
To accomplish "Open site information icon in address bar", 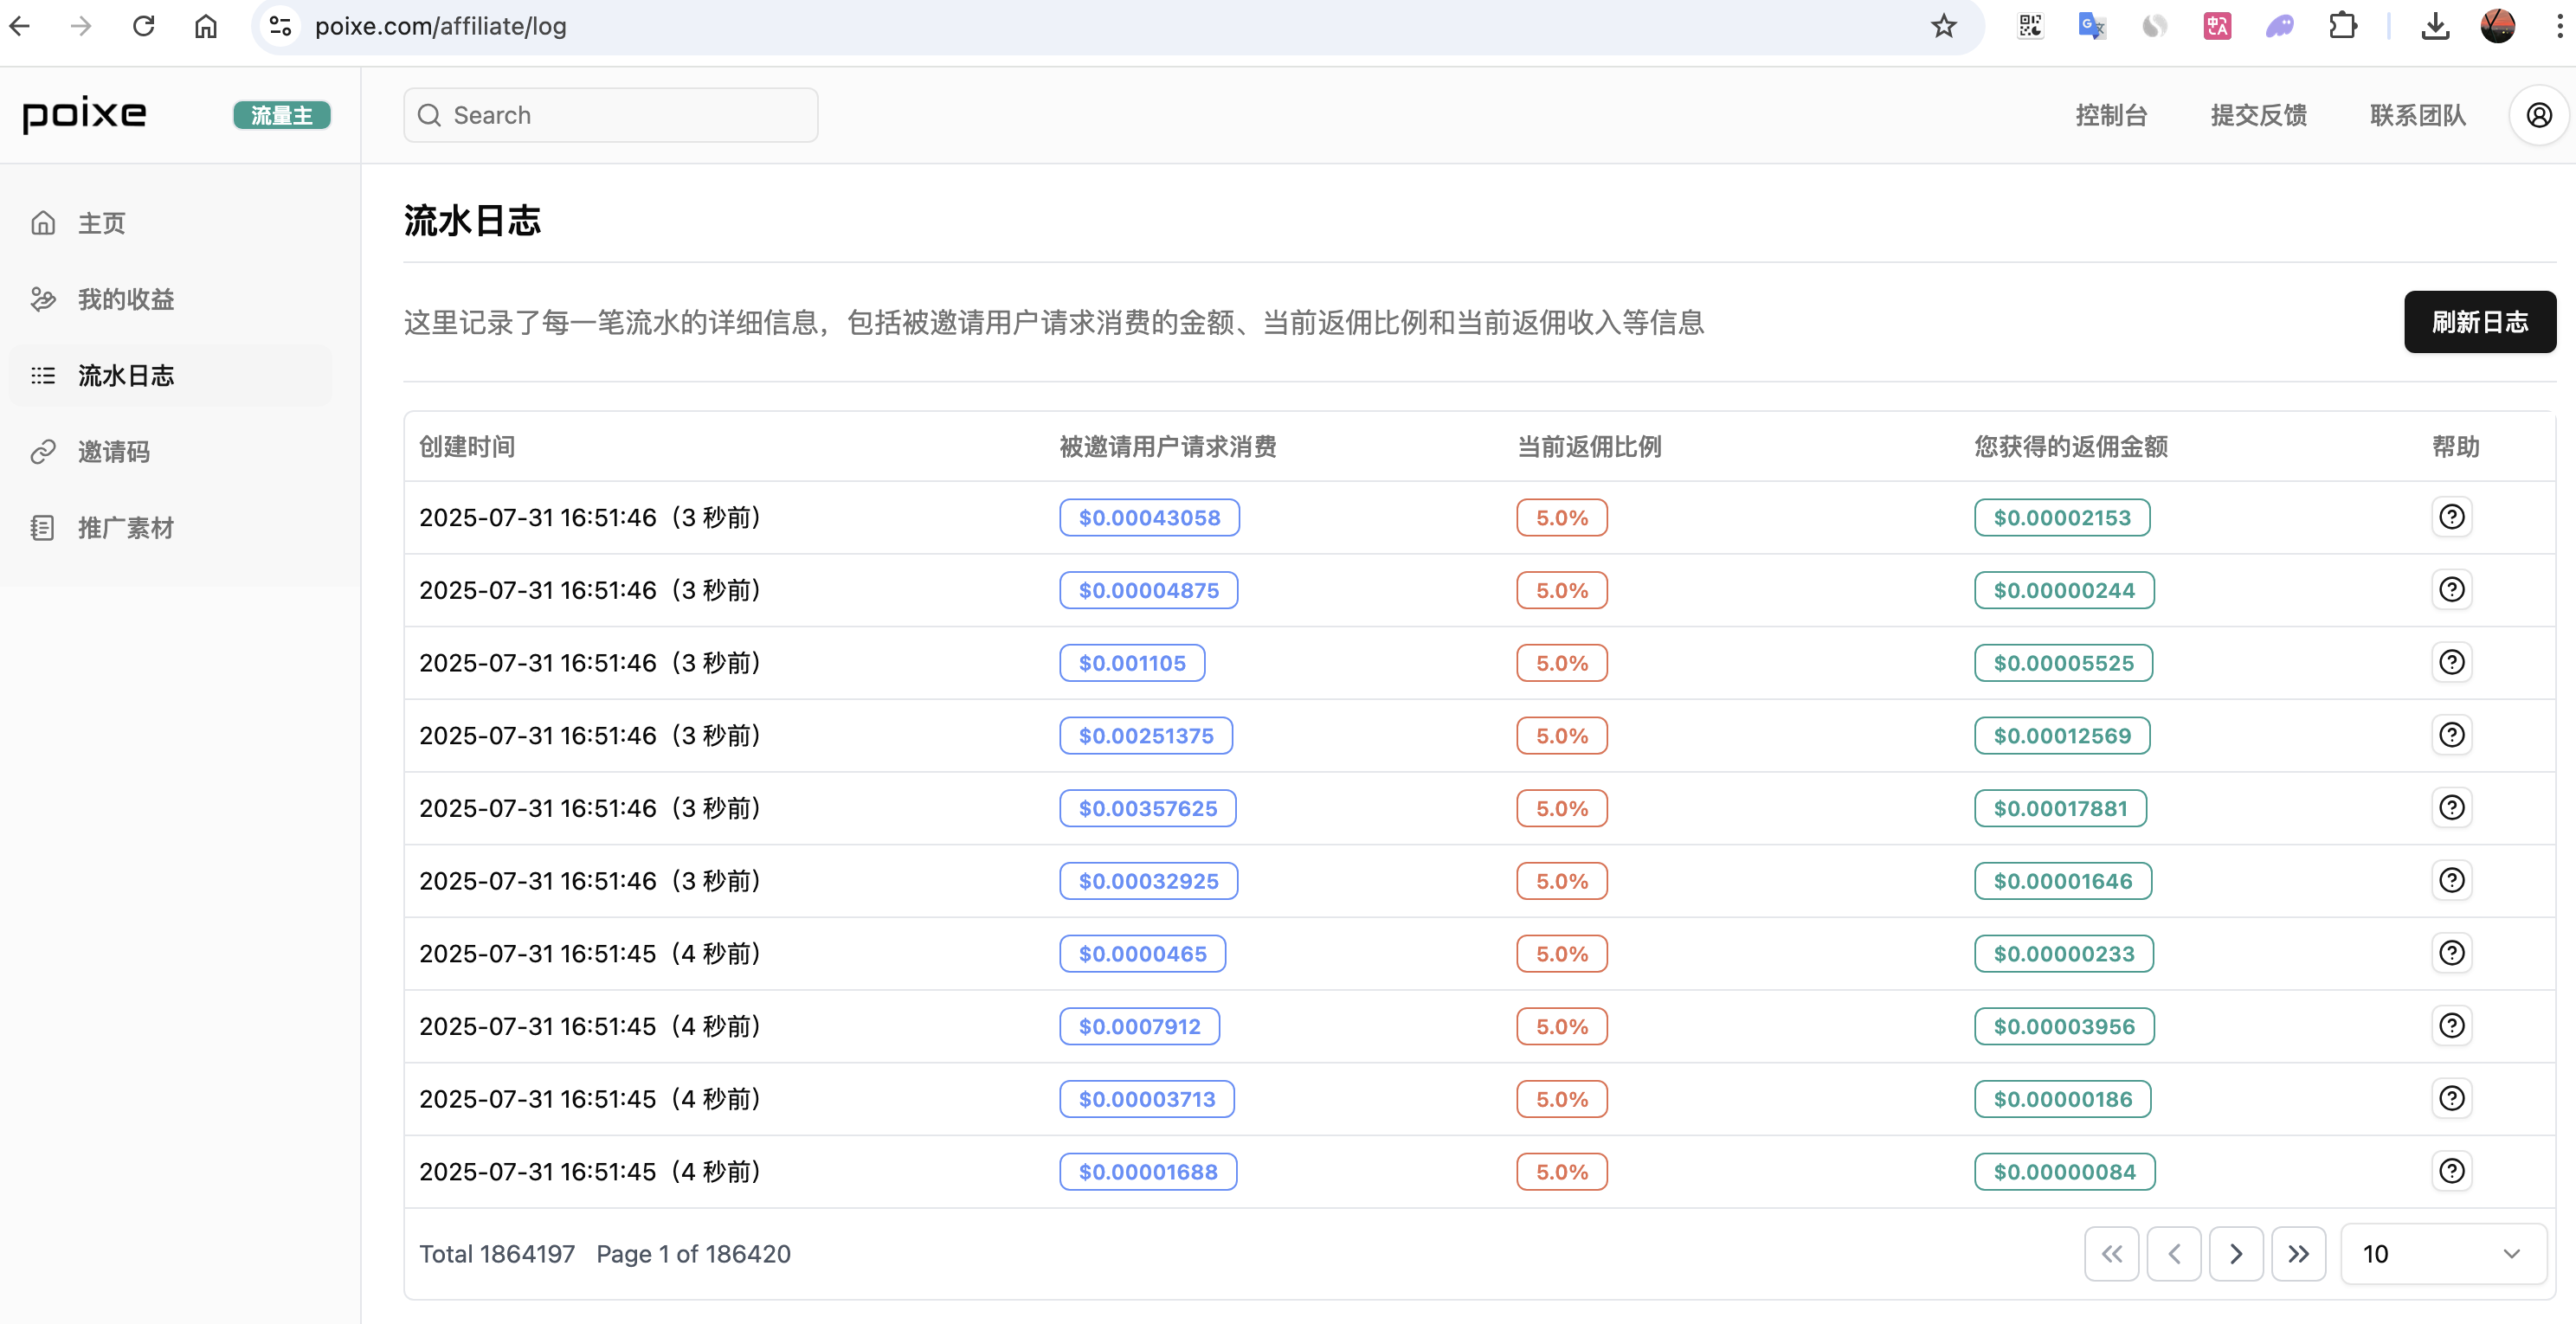I will point(281,26).
